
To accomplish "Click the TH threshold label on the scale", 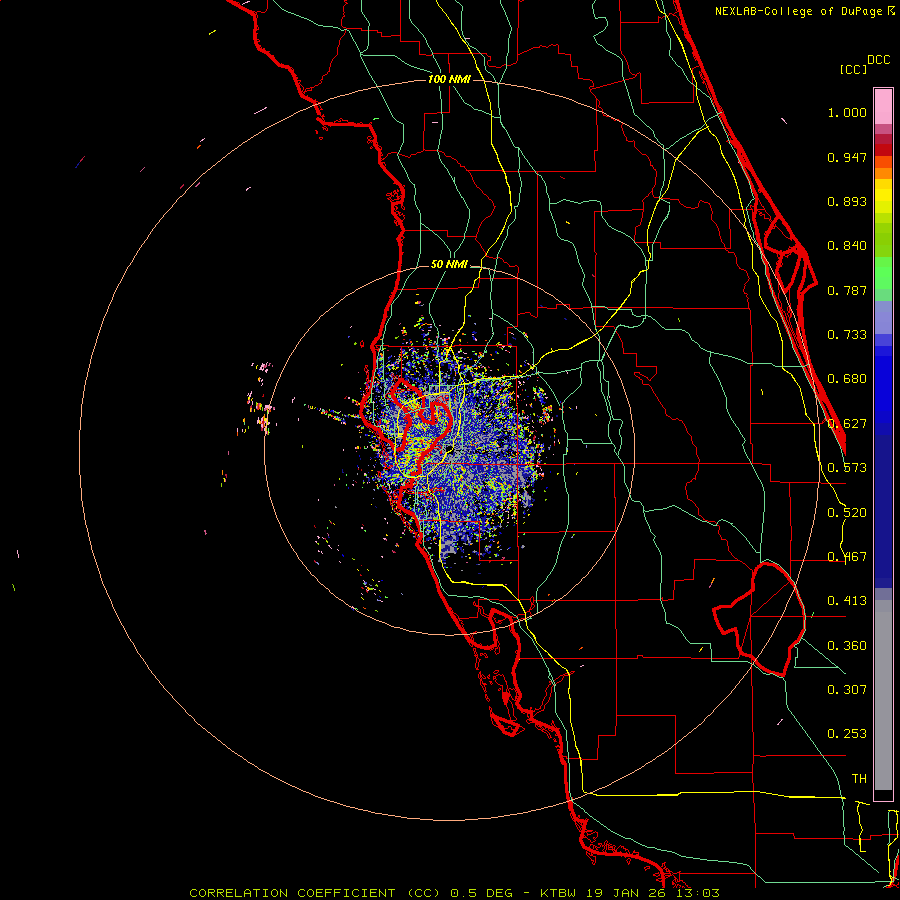I will pyautogui.click(x=859, y=779).
